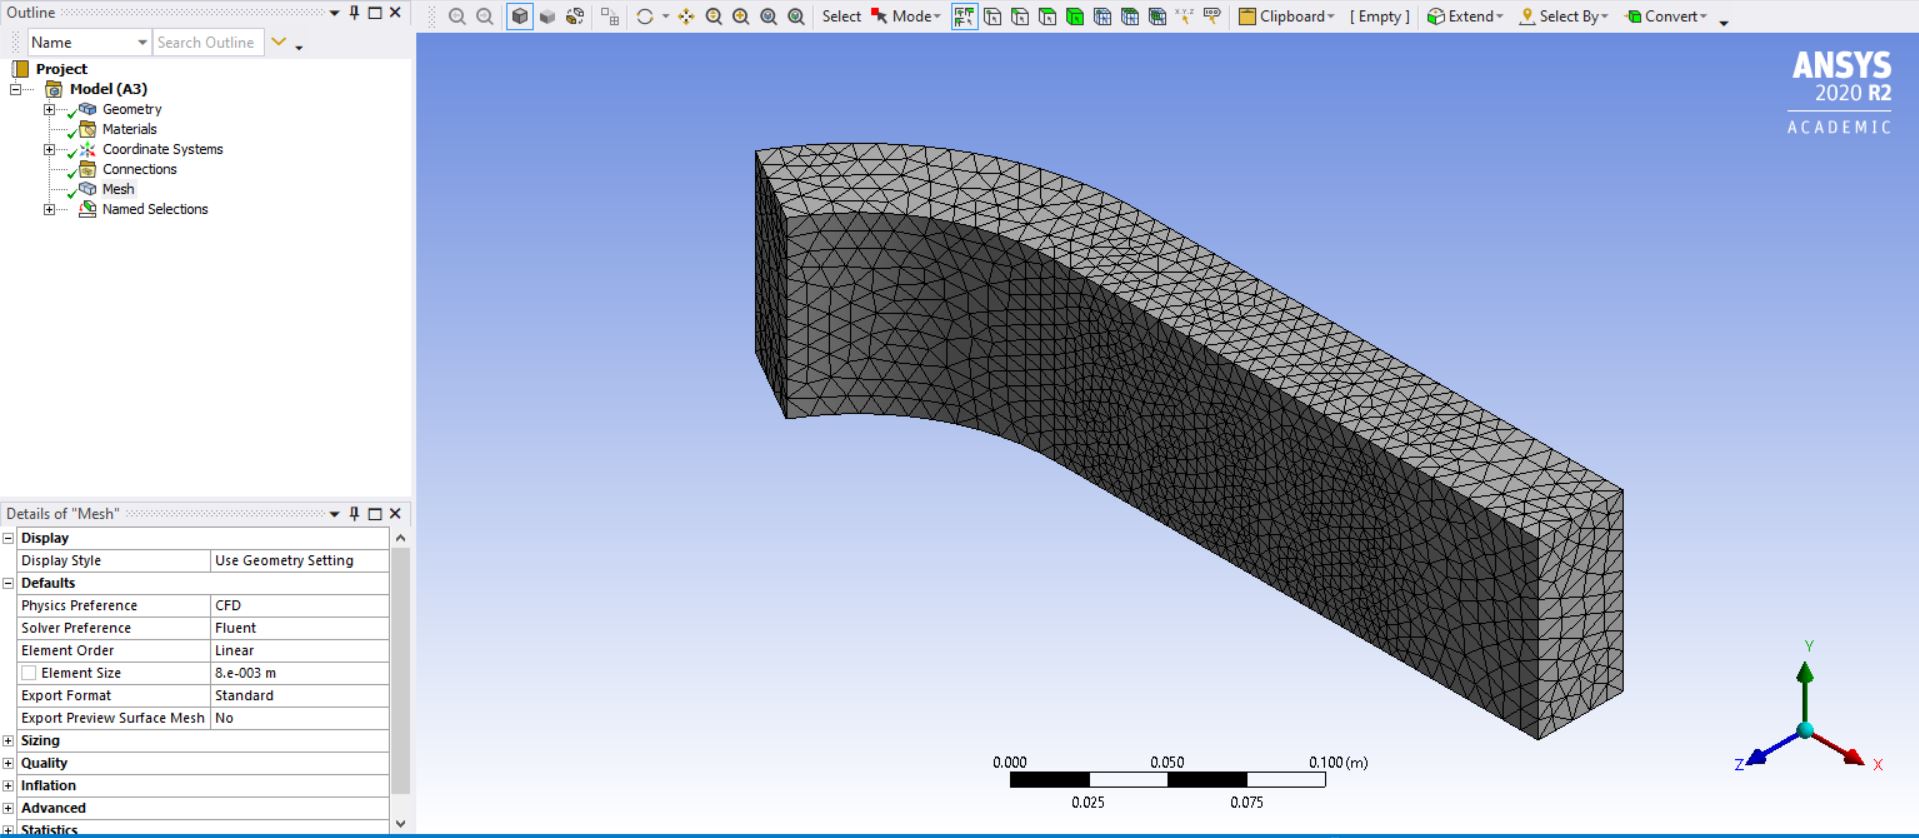Screen dimensions: 1919x838
Task: Collapse the Model (A3) node
Action: coord(15,89)
